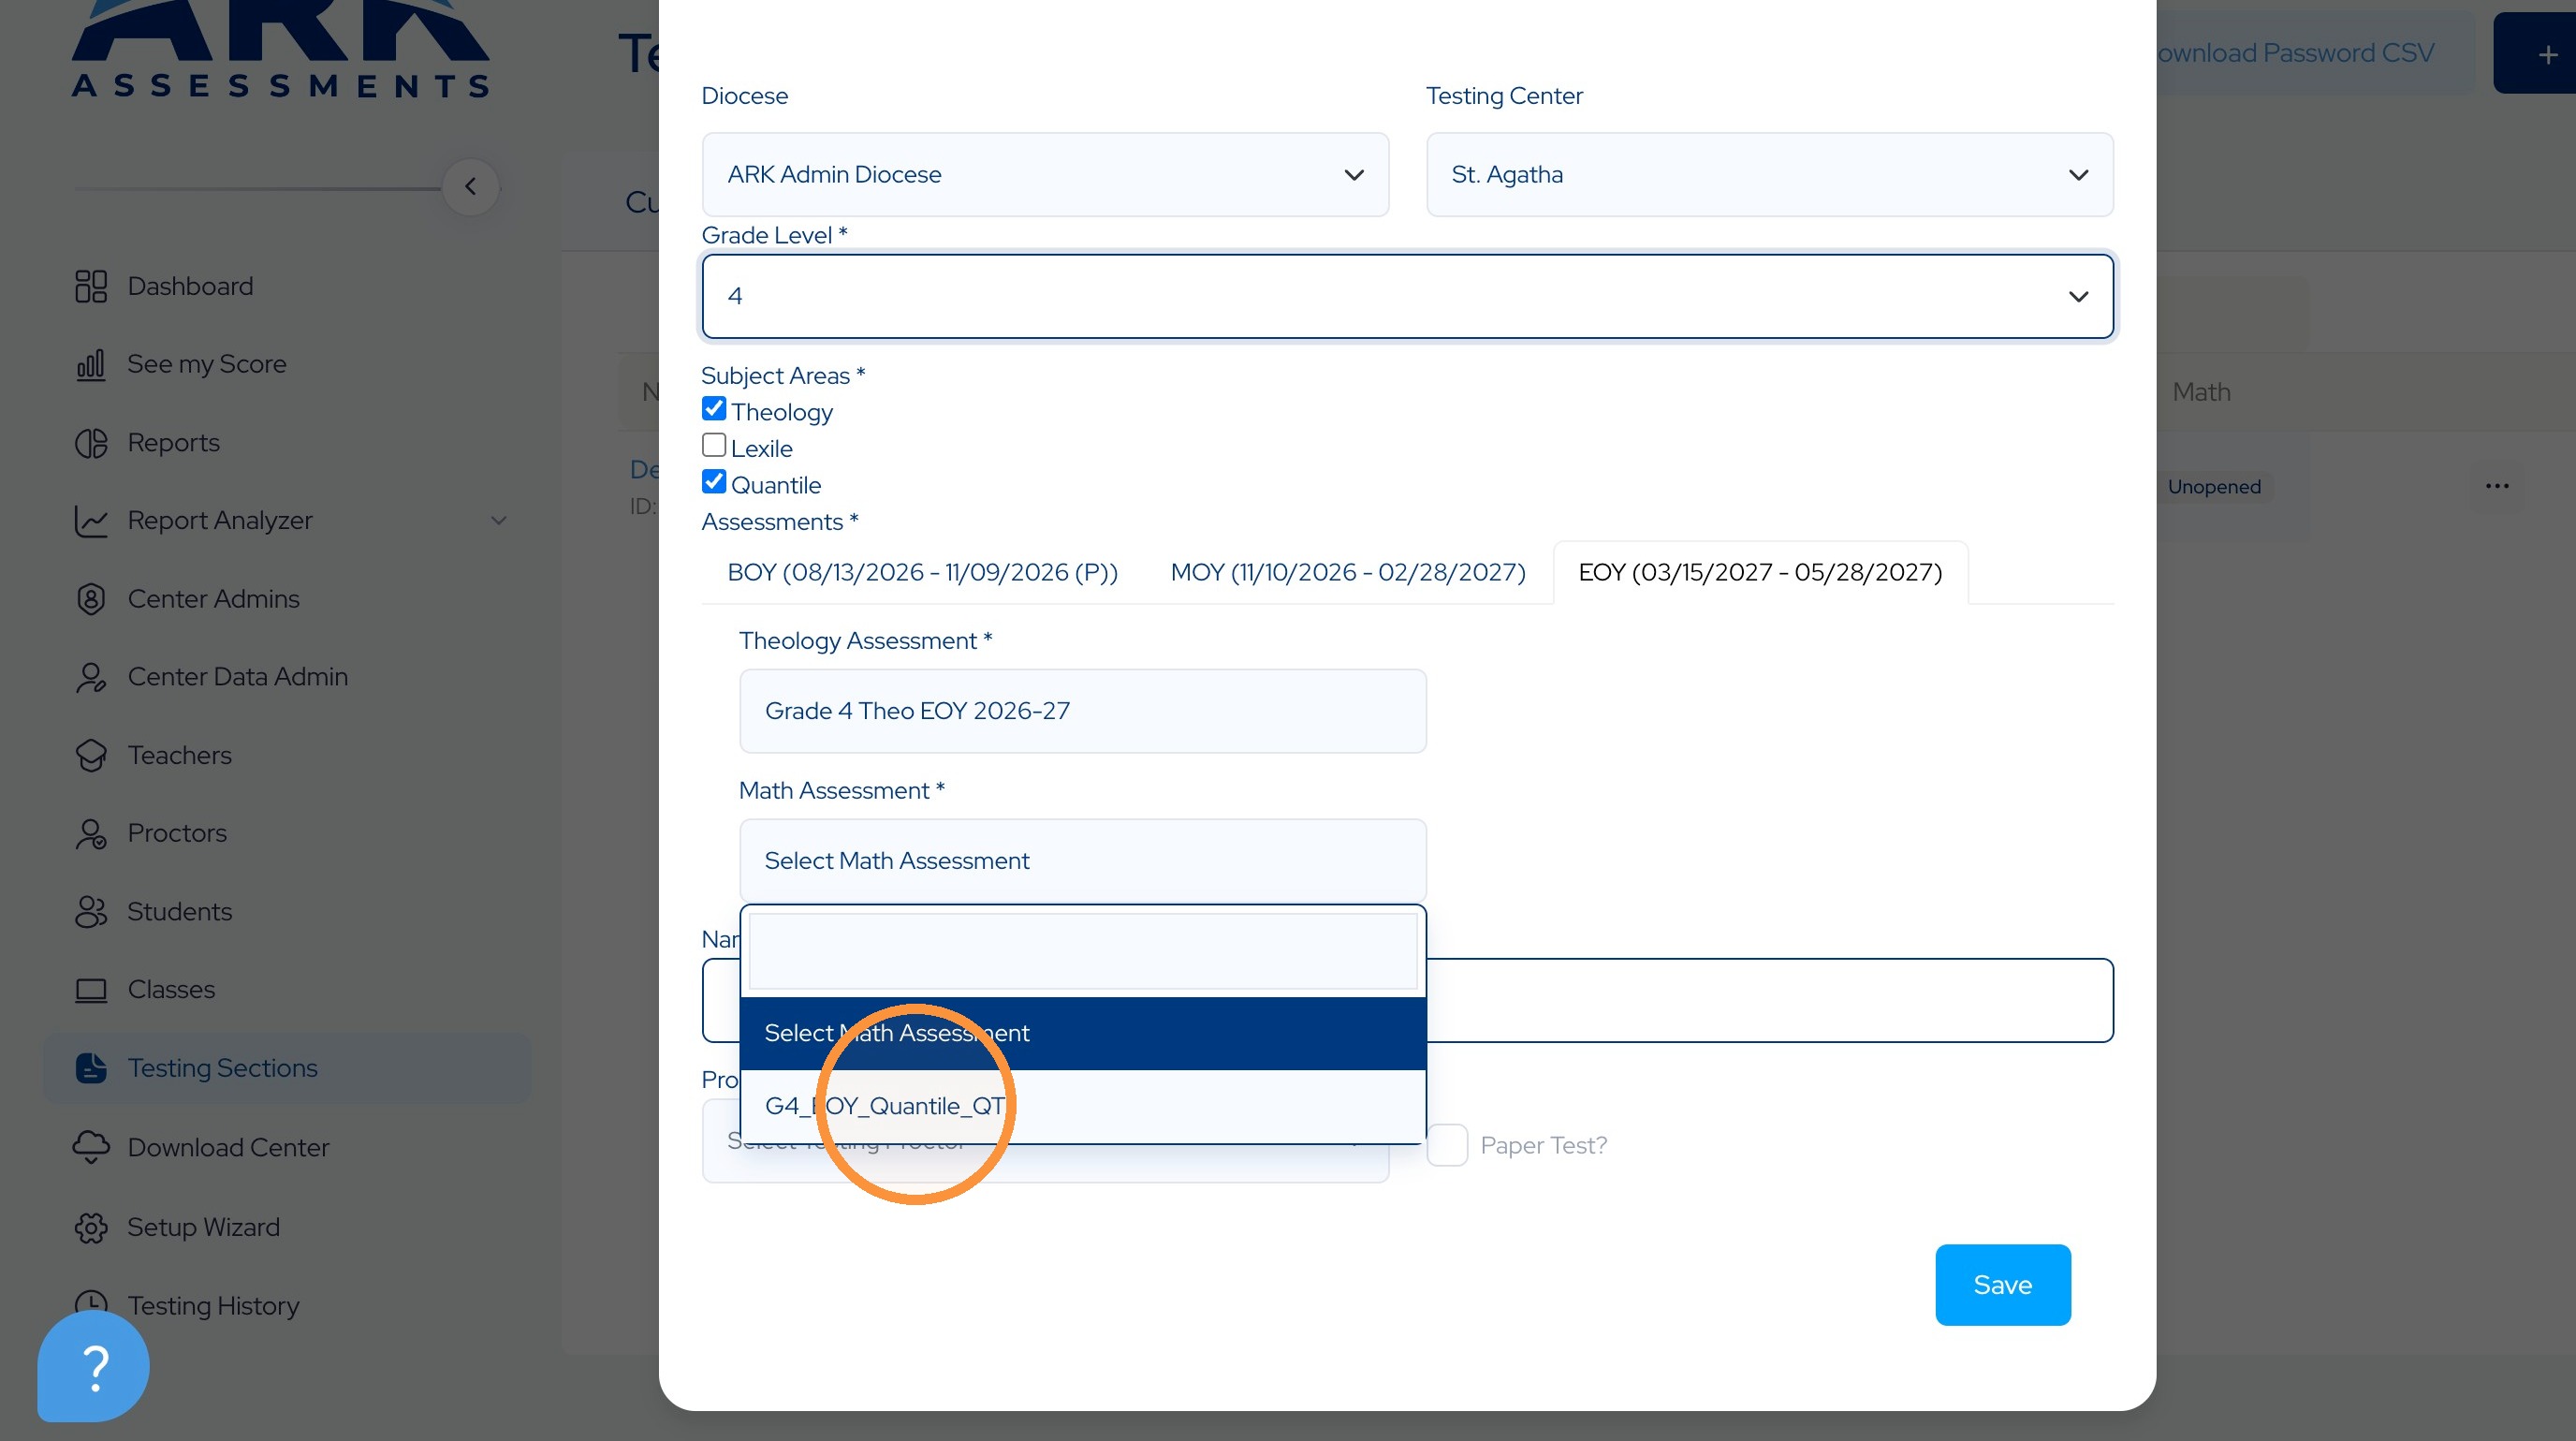Switch to the MOY assessment tab
The width and height of the screenshot is (2576, 1441).
[x=1347, y=572]
